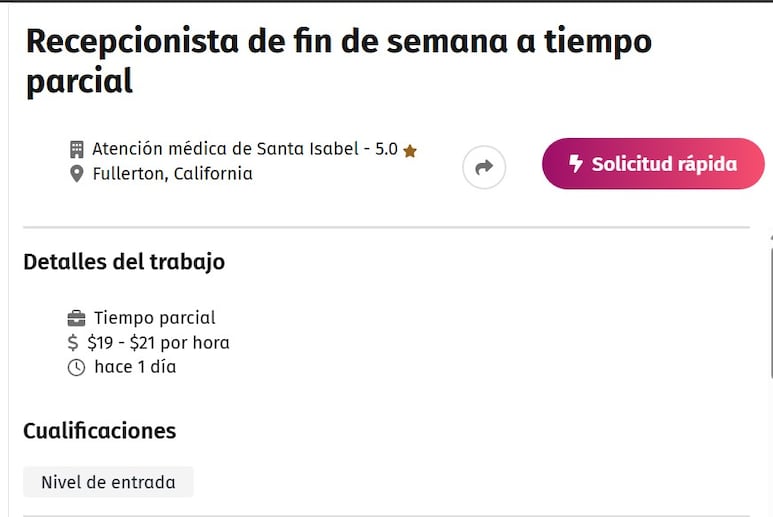Click the briefcase icon next to Tiempo parcial
Viewport: 773px width, 517px height.
coord(76,318)
